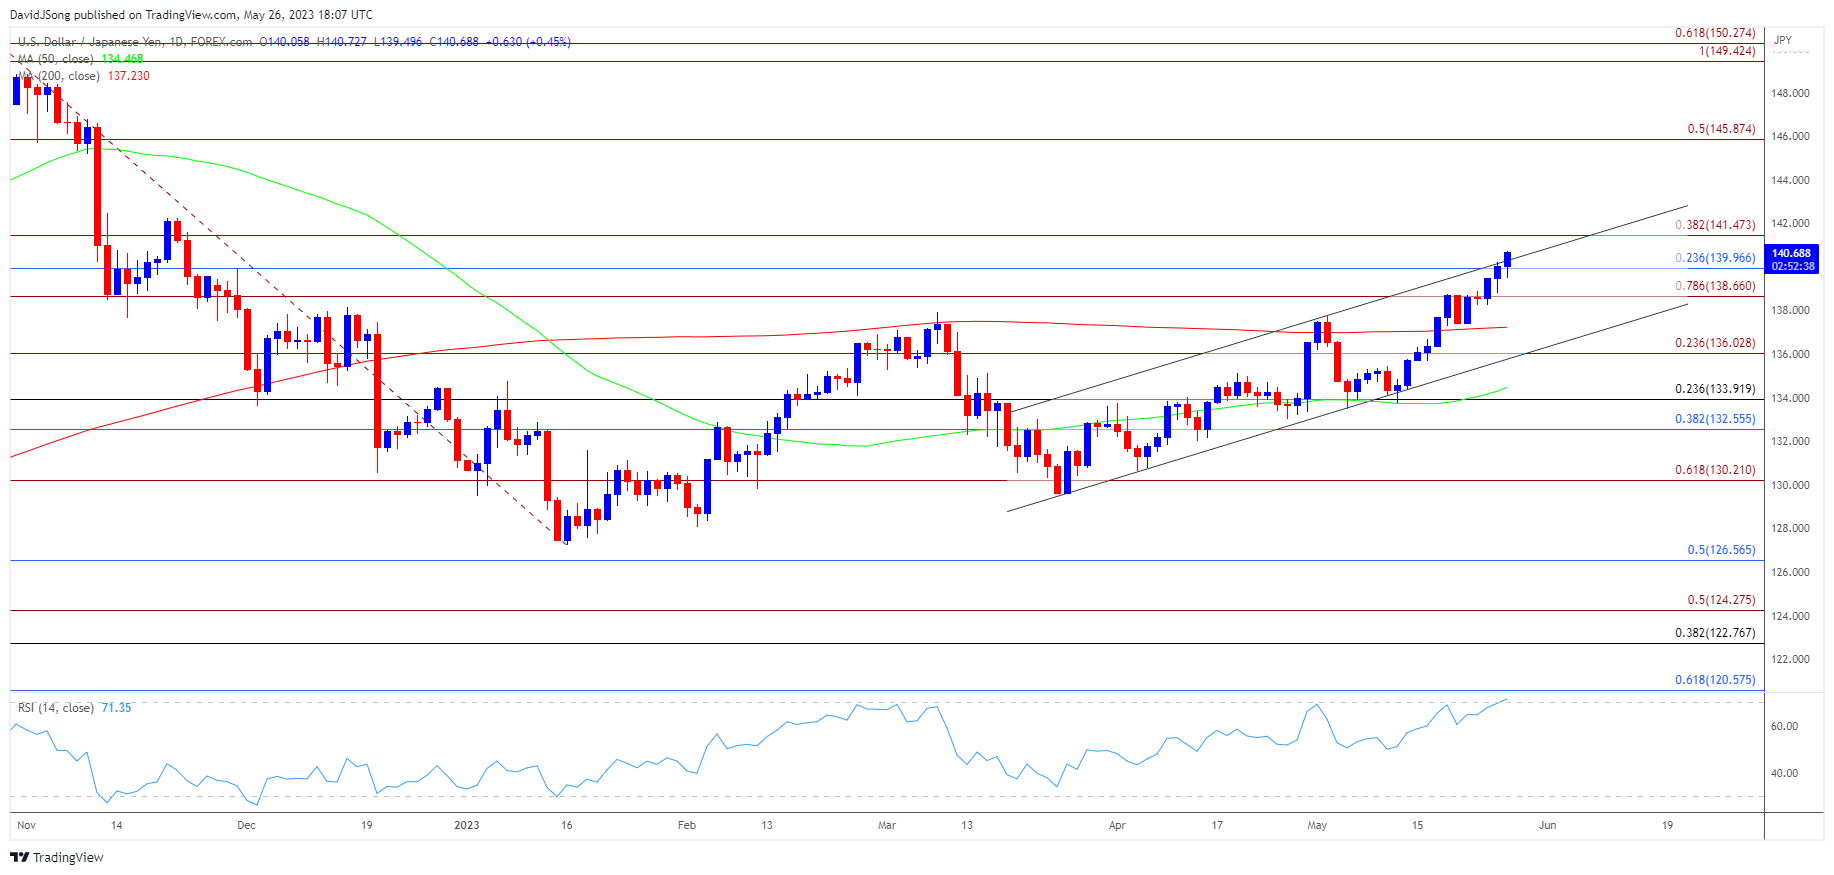Screen dimensions: 1834x875
Task: Select the 0.618(150.274) Fibonacci label
Action: tap(1715, 33)
